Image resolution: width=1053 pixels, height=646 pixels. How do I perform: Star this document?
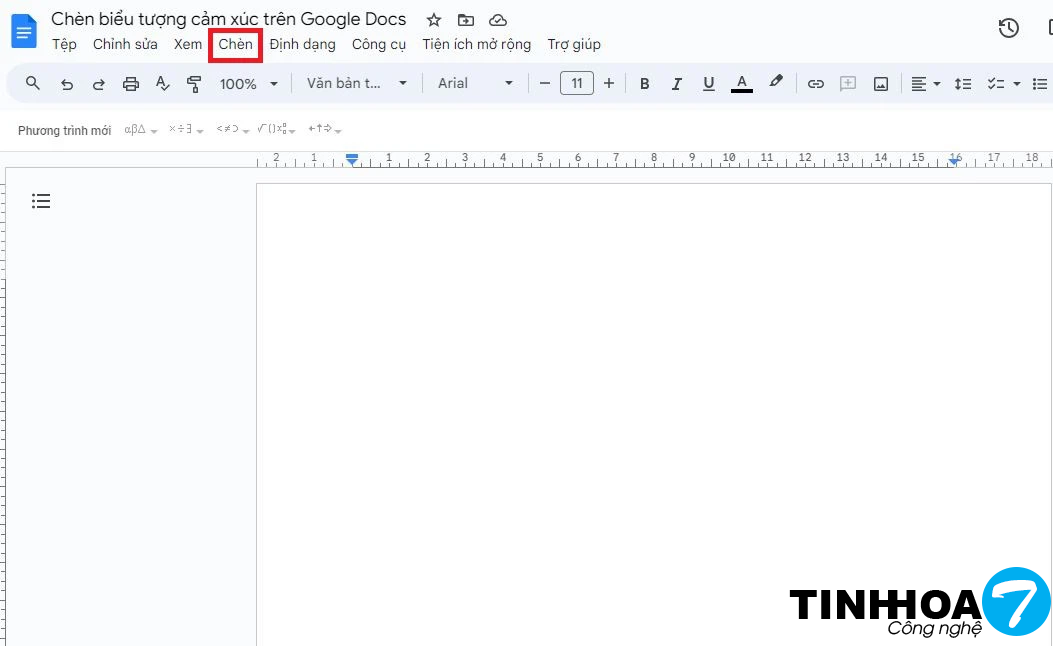434,20
